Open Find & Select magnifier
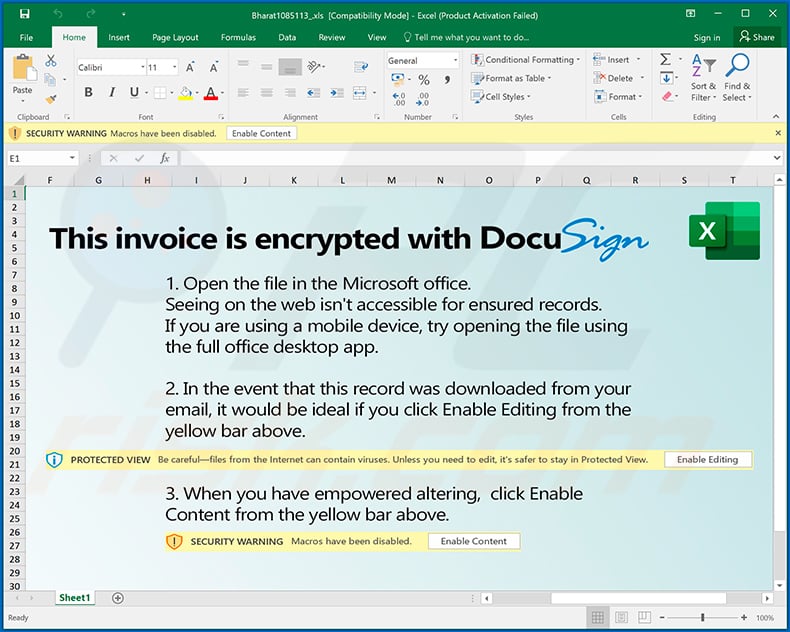This screenshot has height=632, width=790. tap(737, 78)
